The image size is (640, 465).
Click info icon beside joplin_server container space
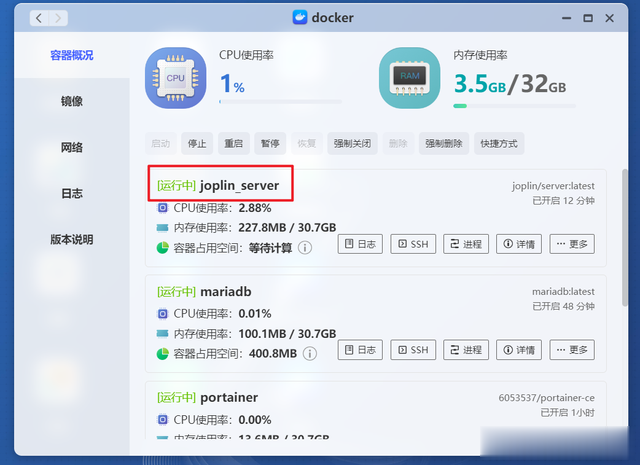pyautogui.click(x=305, y=247)
